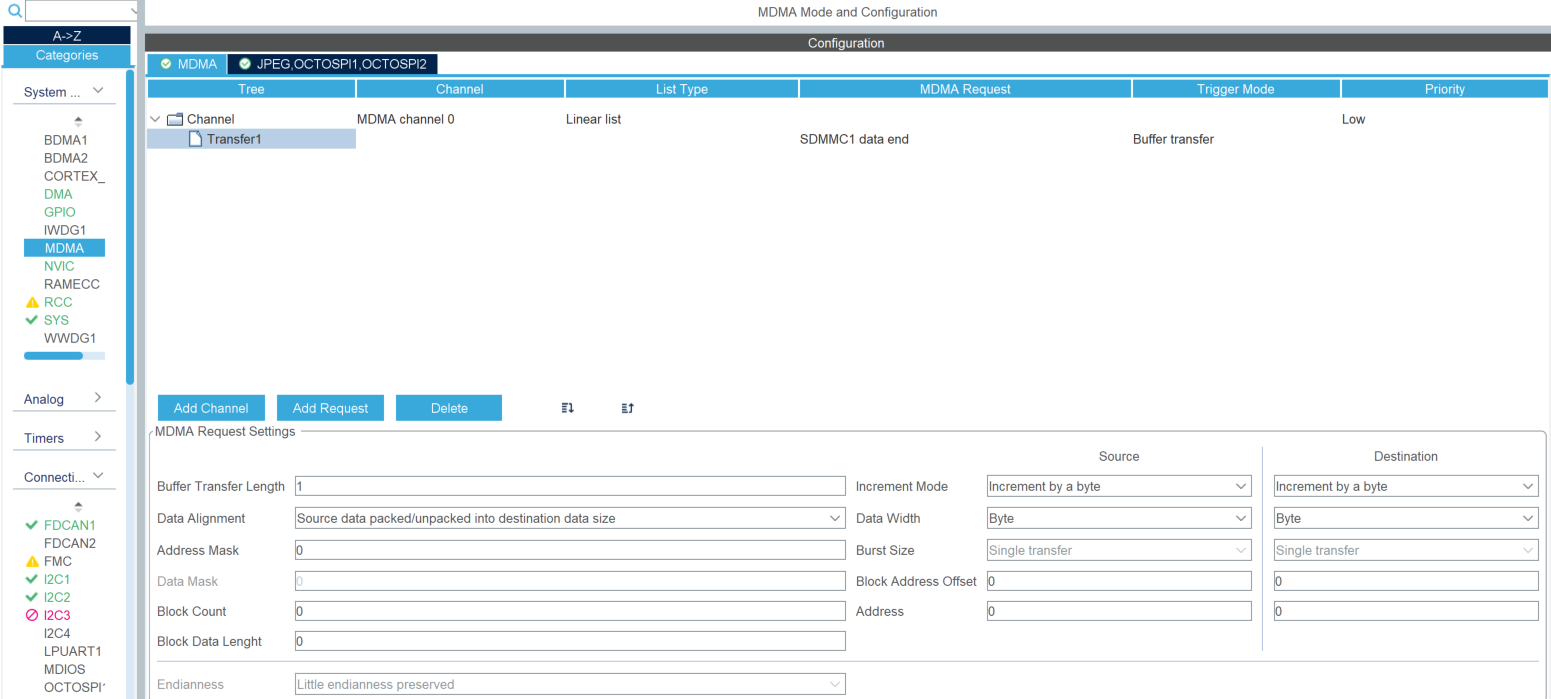This screenshot has height=699, width=1551.
Task: Click the checkmark icon beside FDCAN1
Action: 31,524
